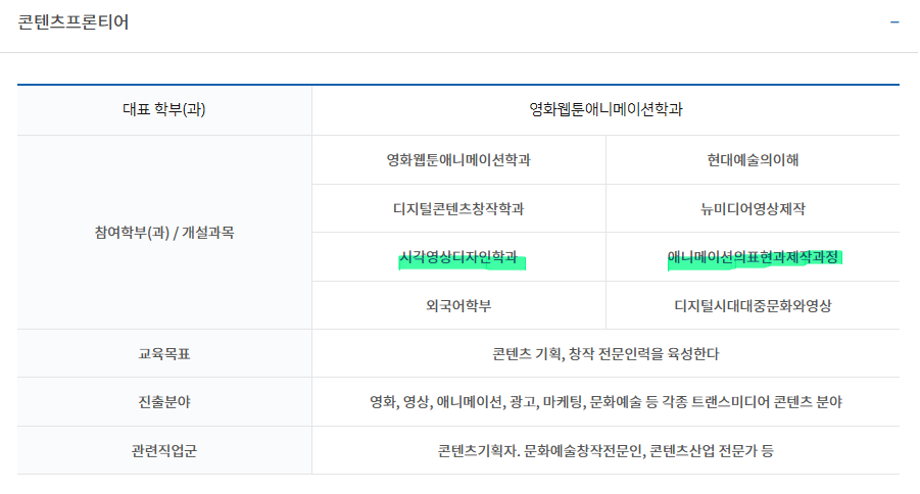
Task: Select the 콘텐츠기획자 related jobs text
Action: pyautogui.click(x=606, y=451)
